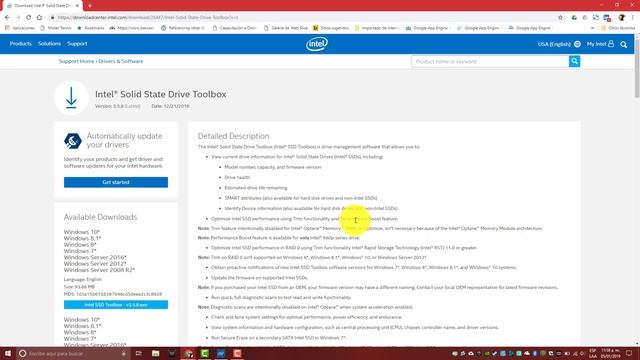The image size is (640, 360).
Task: Open Drivers & Software breadcrumb link
Action: coord(121,61)
